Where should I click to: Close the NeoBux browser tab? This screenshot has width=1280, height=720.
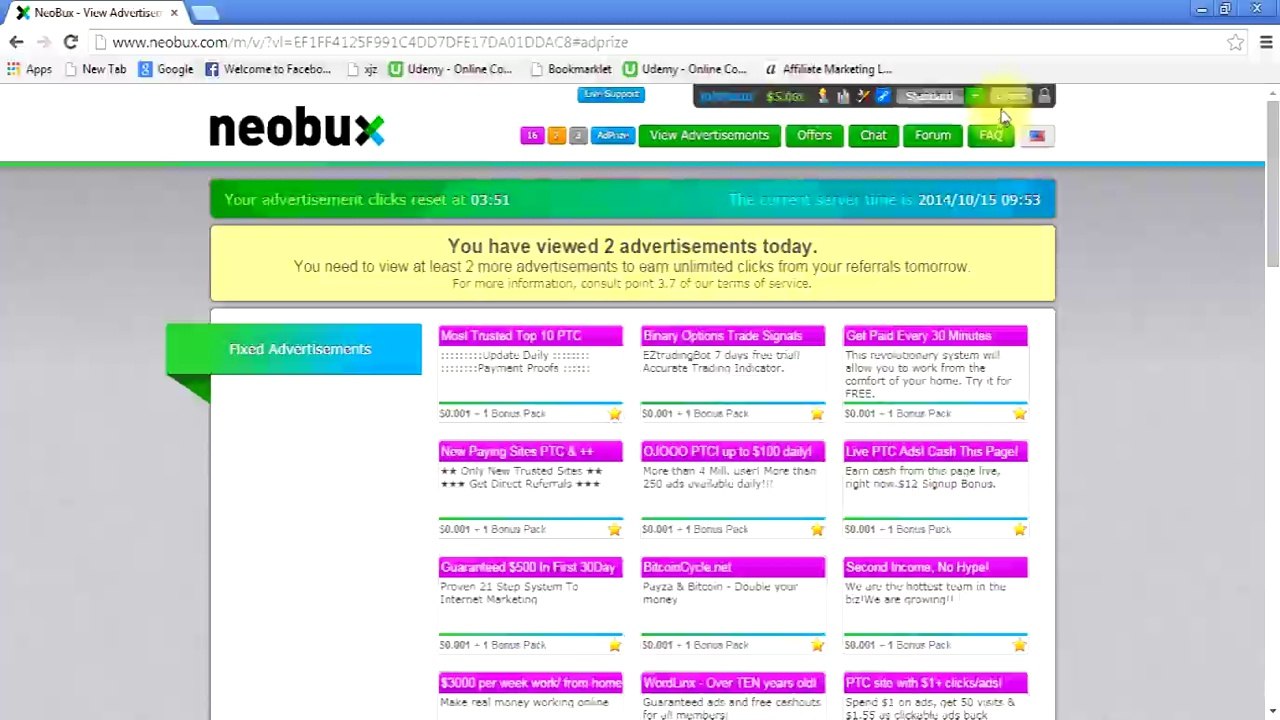(172, 12)
